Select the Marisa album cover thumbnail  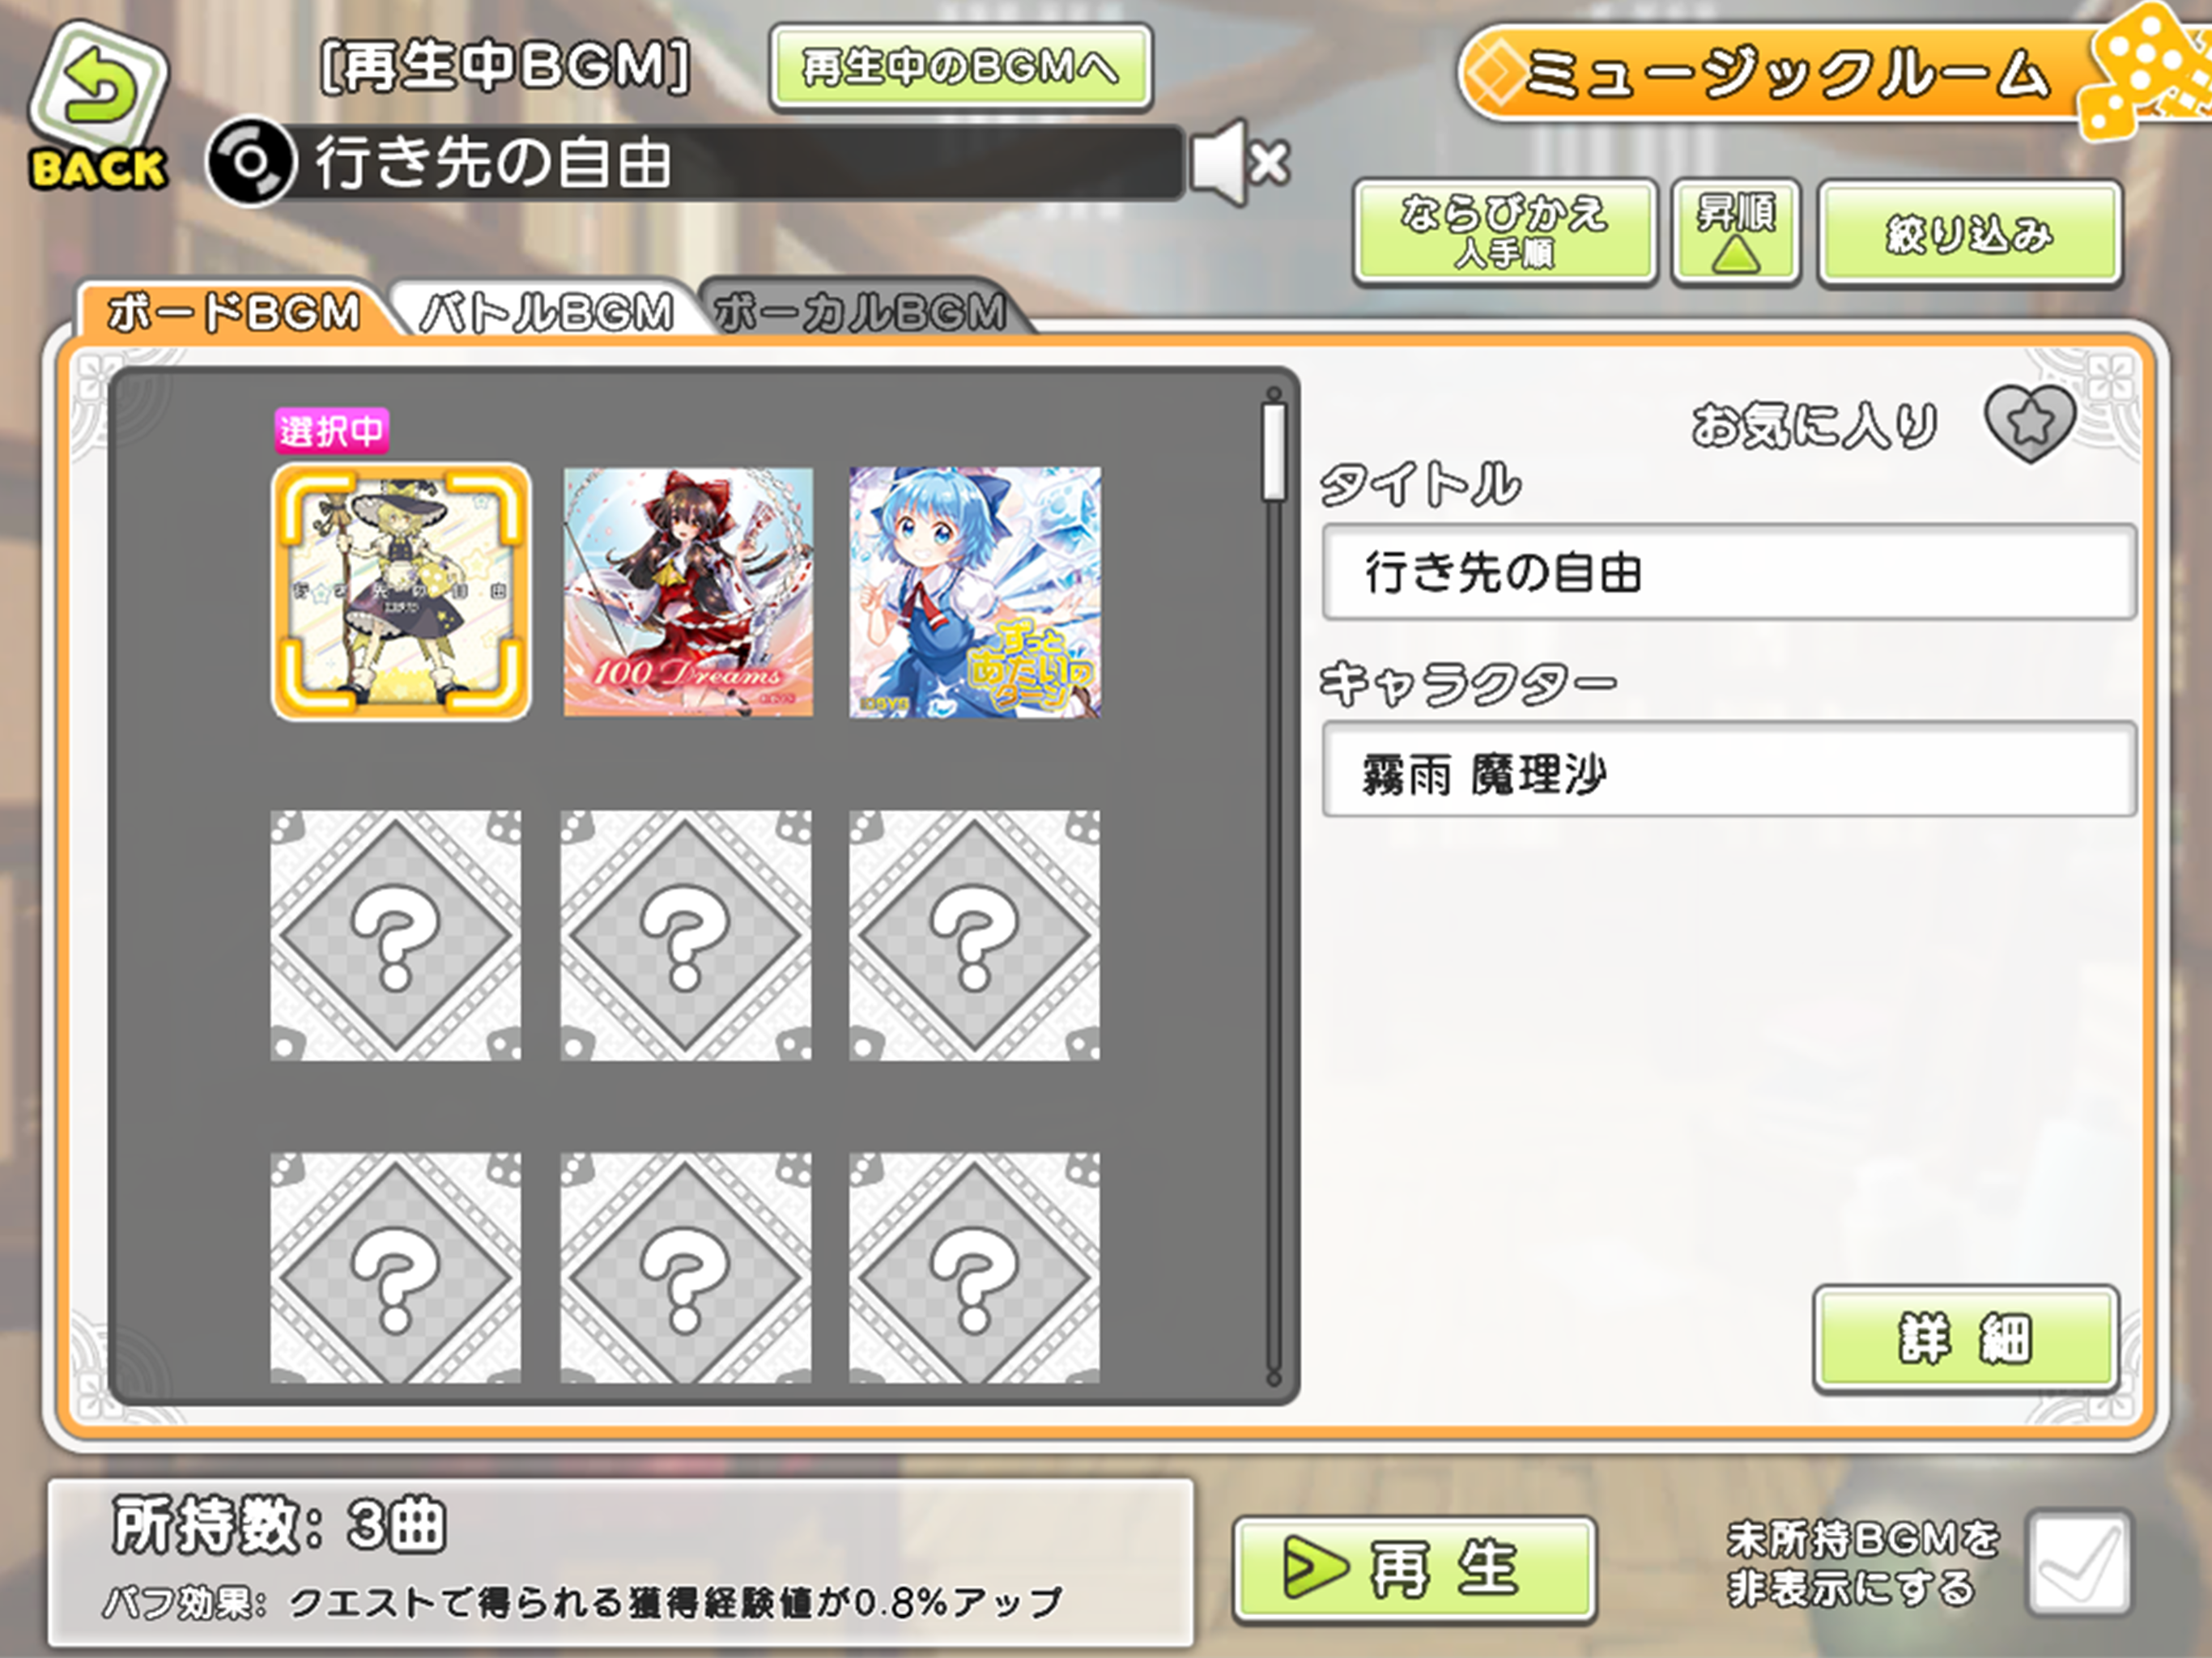(x=401, y=592)
